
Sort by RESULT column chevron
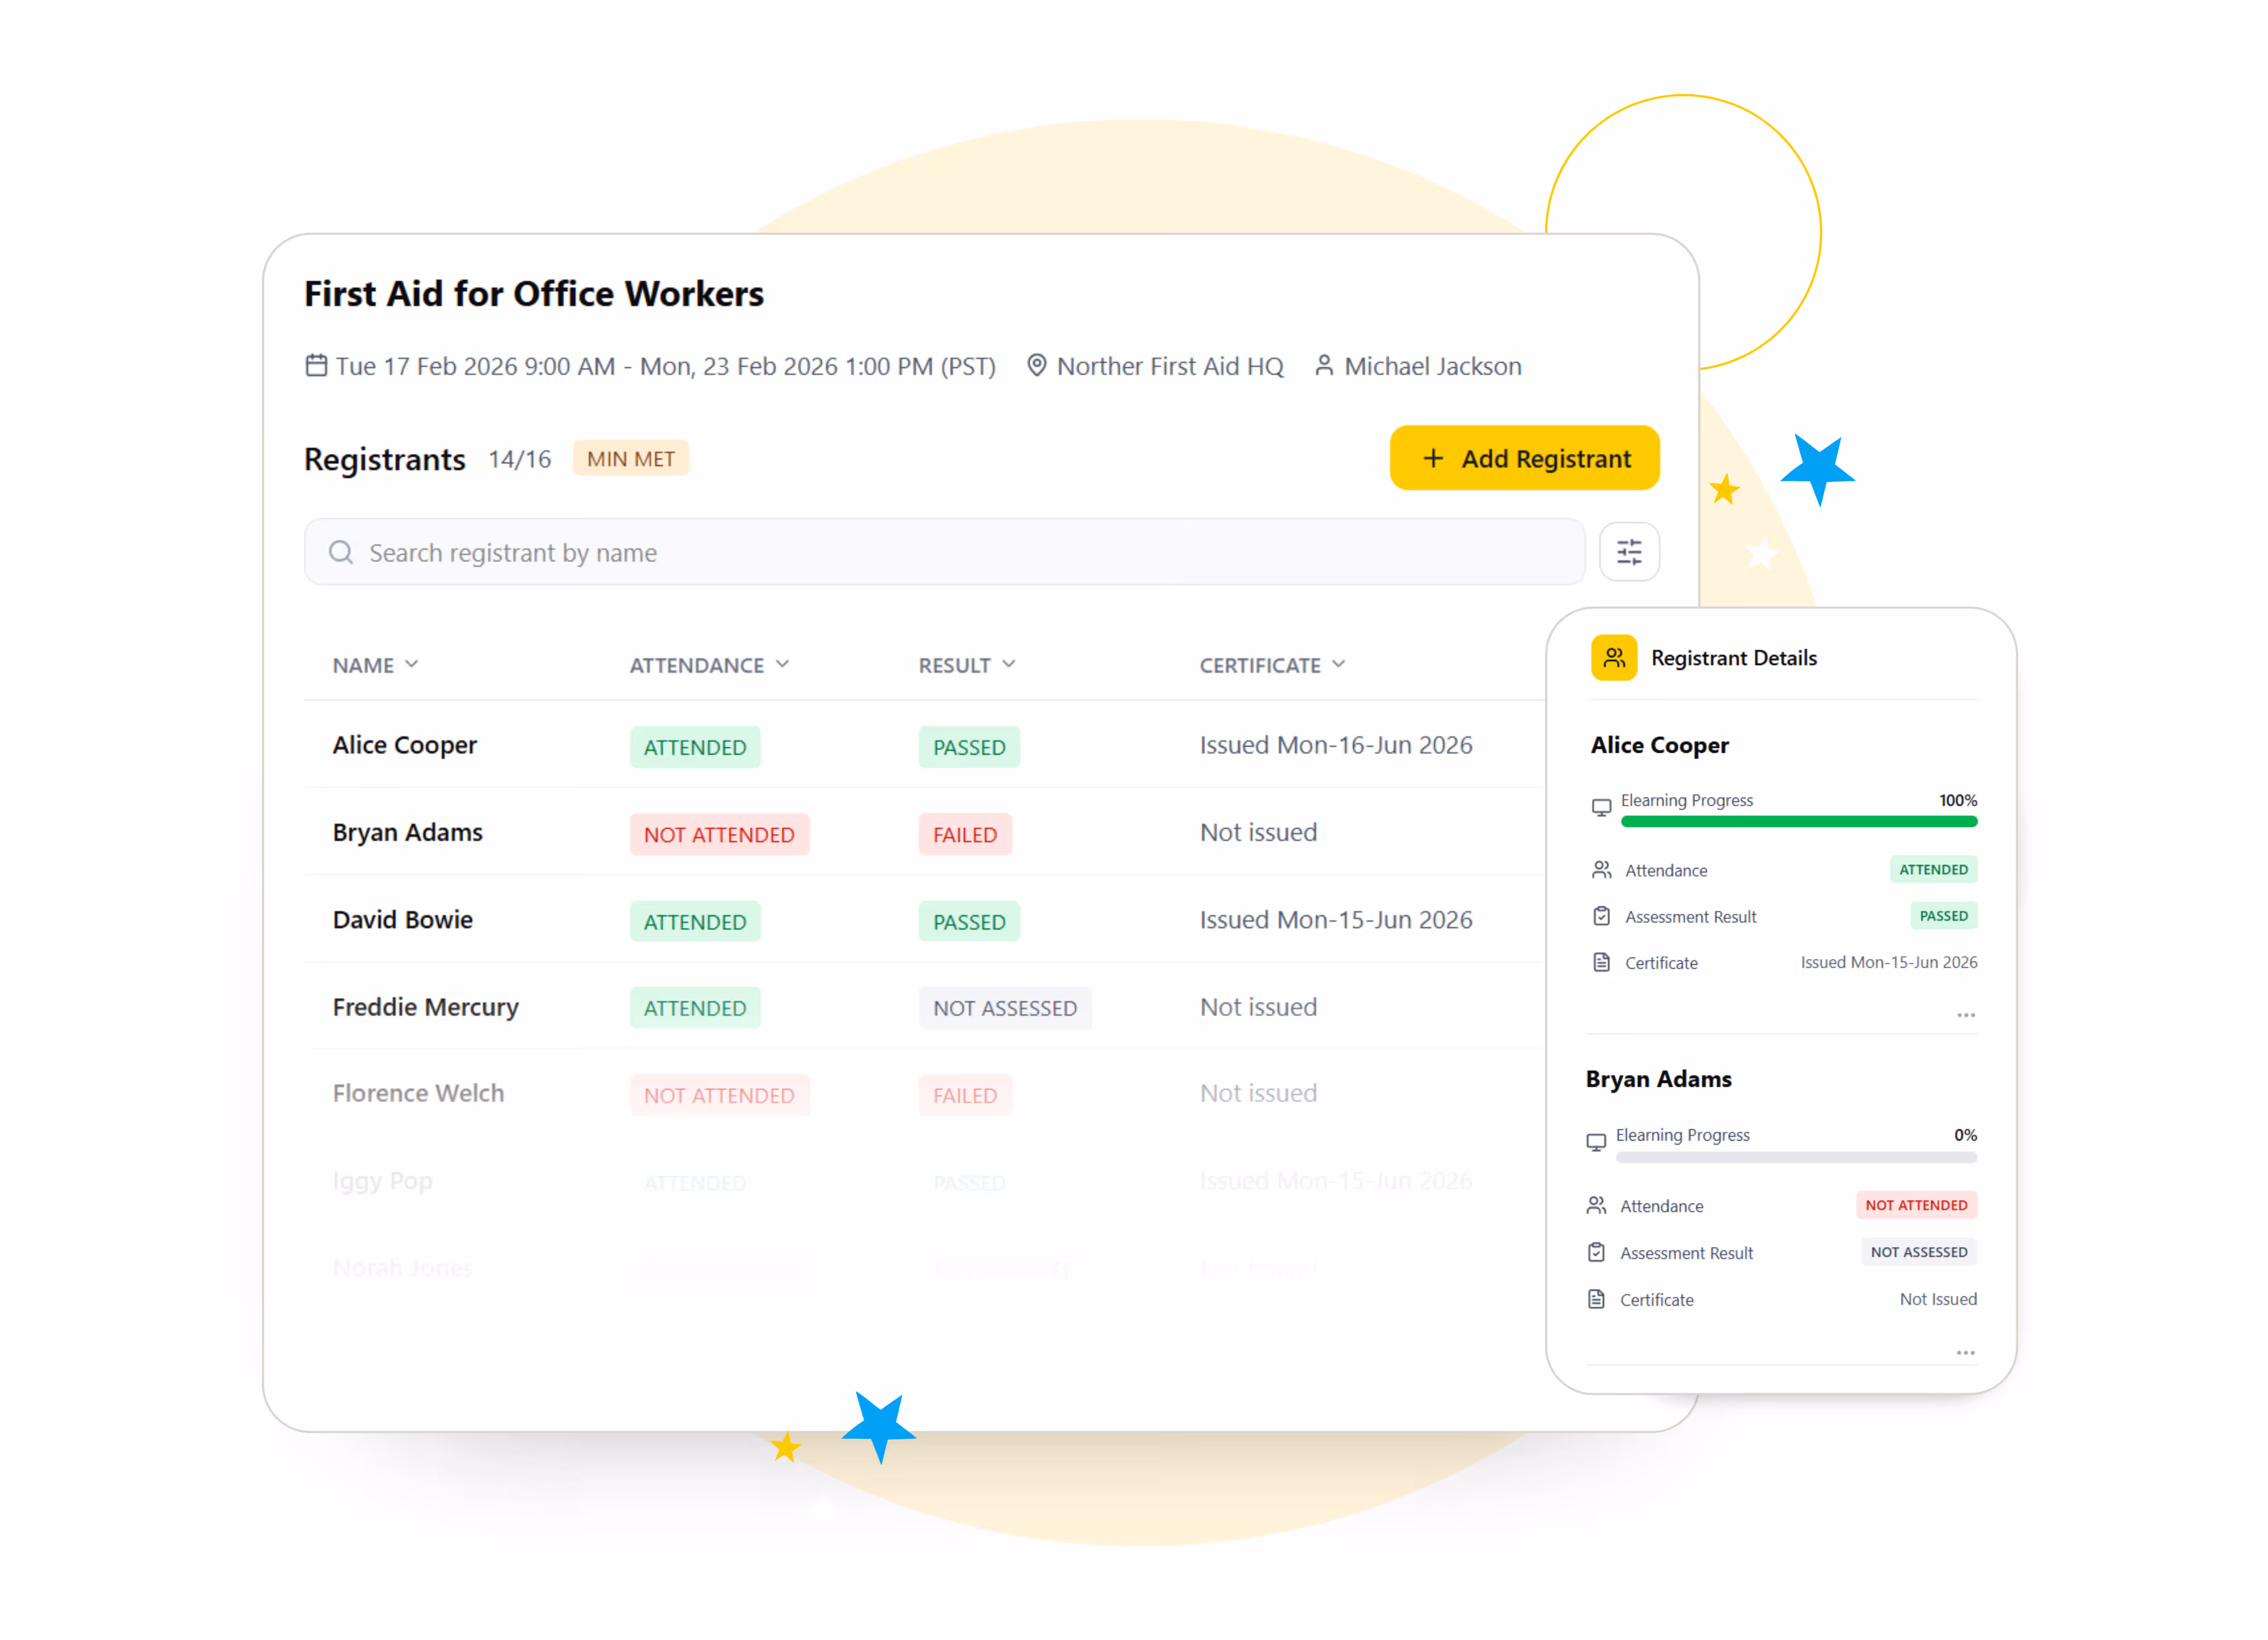(1008, 664)
